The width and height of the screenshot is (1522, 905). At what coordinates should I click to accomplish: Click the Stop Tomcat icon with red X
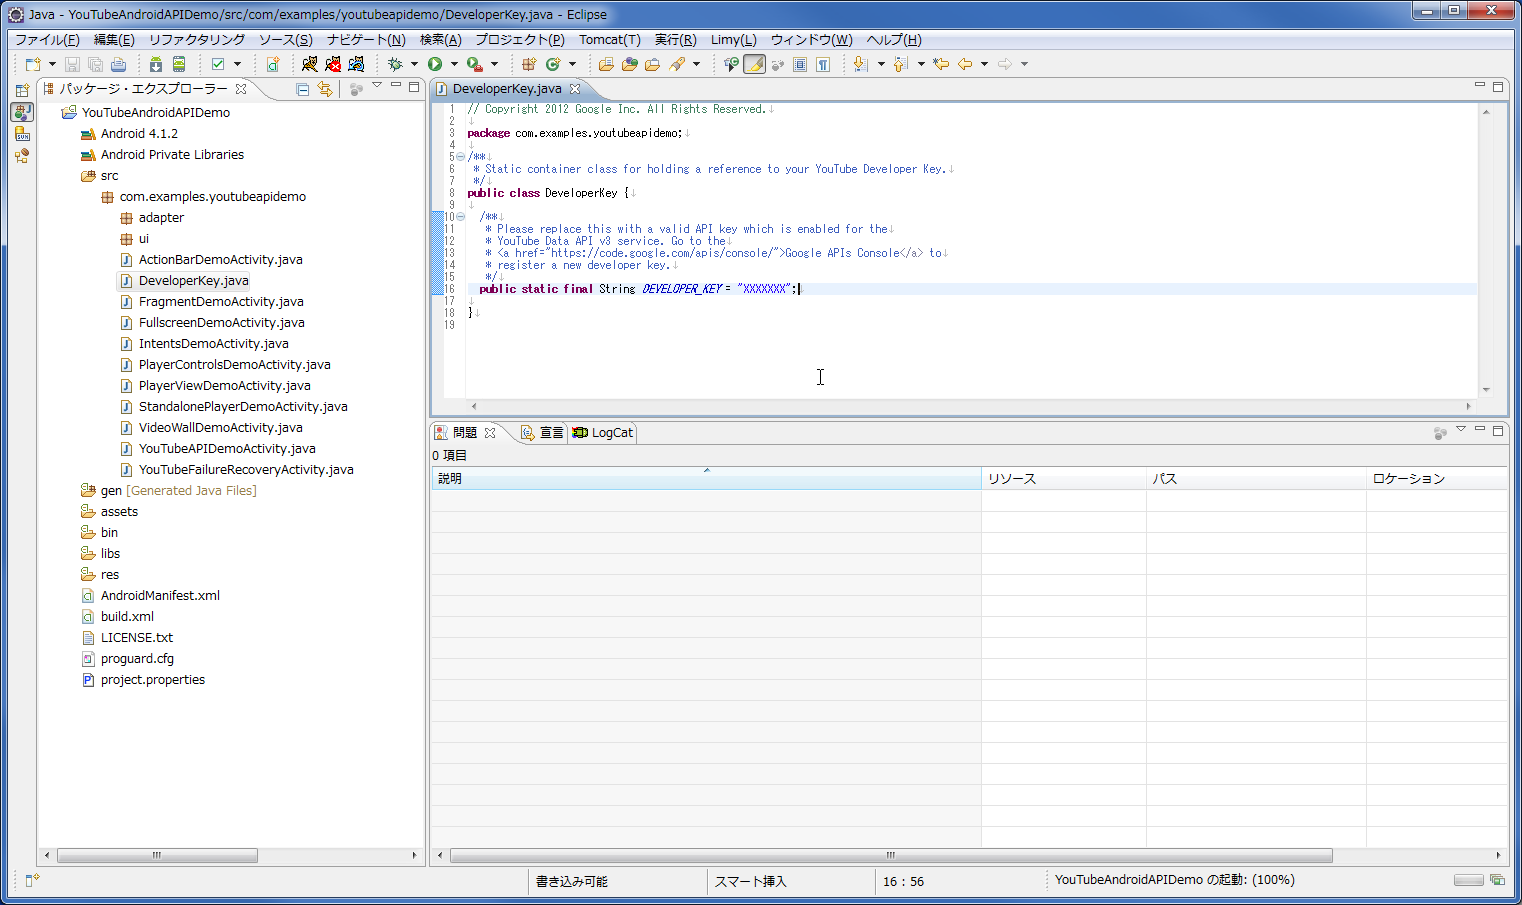click(333, 64)
